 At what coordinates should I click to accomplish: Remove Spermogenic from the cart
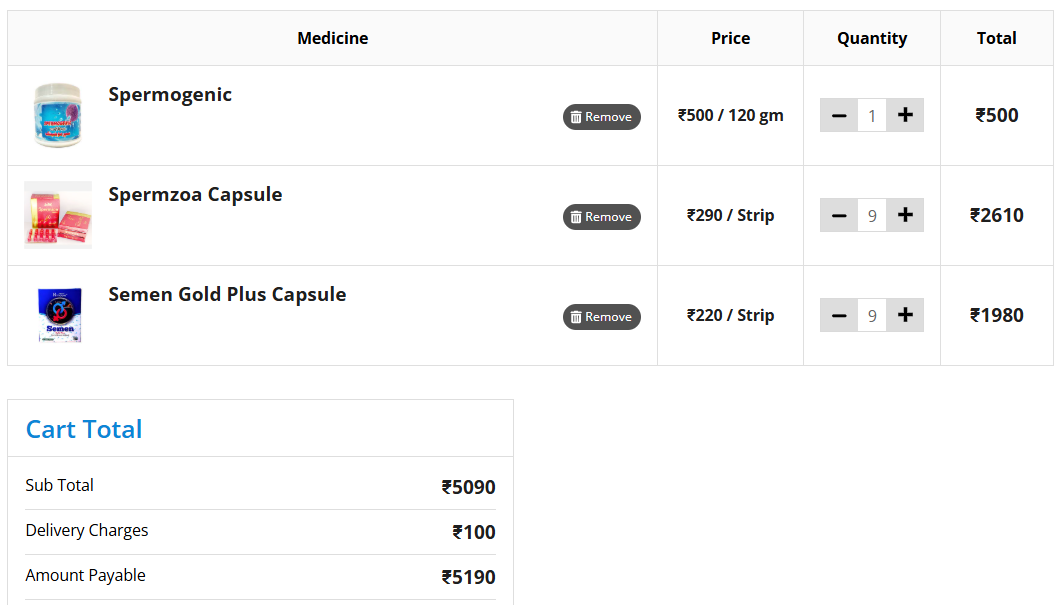pyautogui.click(x=601, y=117)
